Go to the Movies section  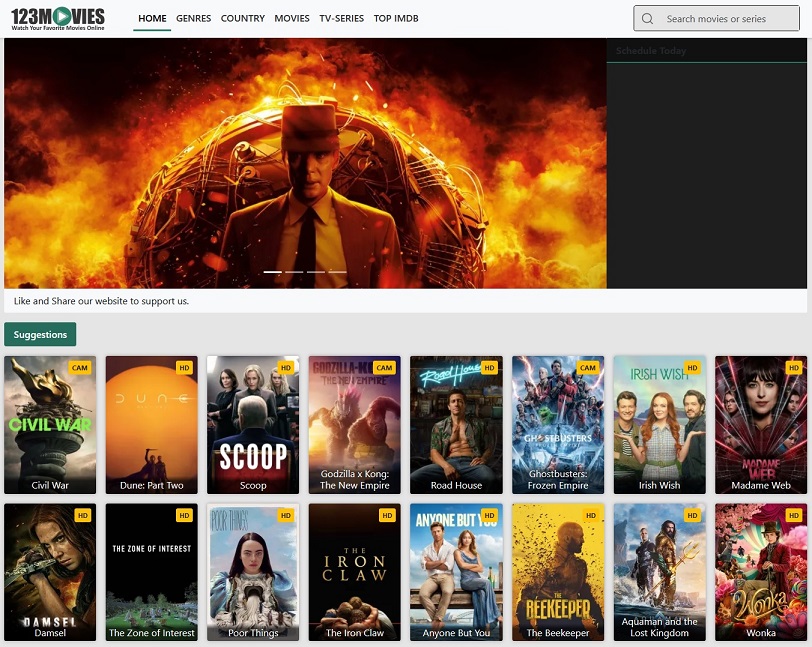[x=292, y=18]
